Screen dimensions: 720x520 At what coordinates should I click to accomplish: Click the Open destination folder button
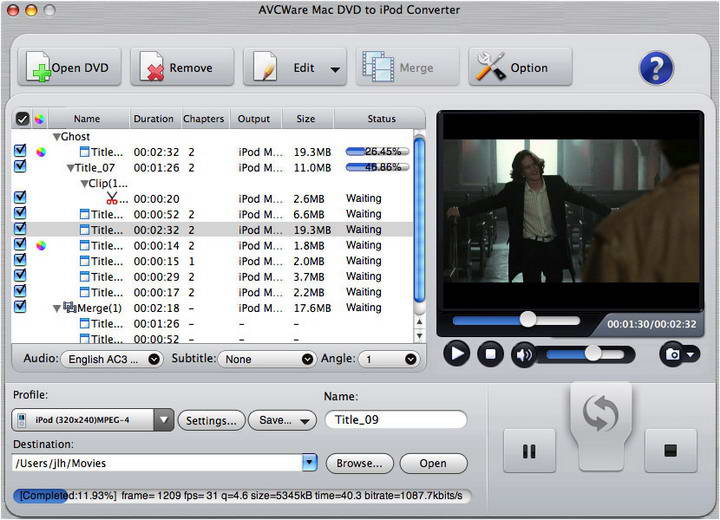coord(433,463)
